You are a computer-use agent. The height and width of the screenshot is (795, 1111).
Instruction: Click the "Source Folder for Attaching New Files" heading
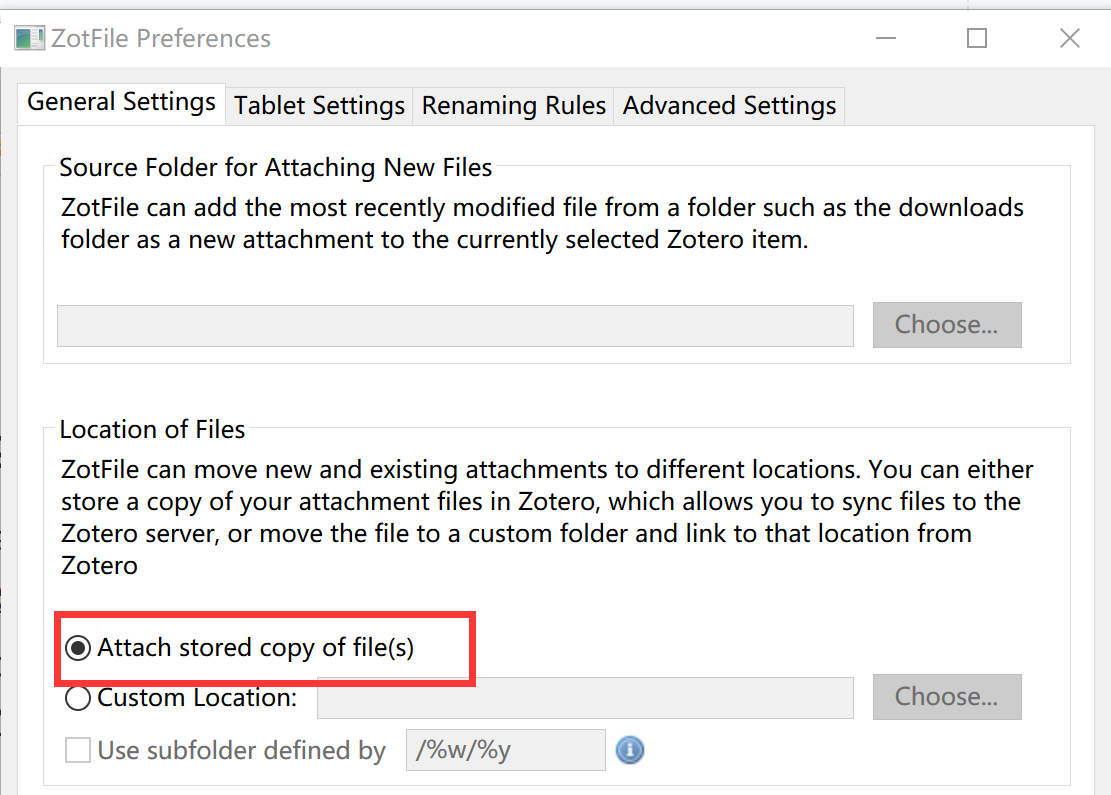[x=276, y=168]
